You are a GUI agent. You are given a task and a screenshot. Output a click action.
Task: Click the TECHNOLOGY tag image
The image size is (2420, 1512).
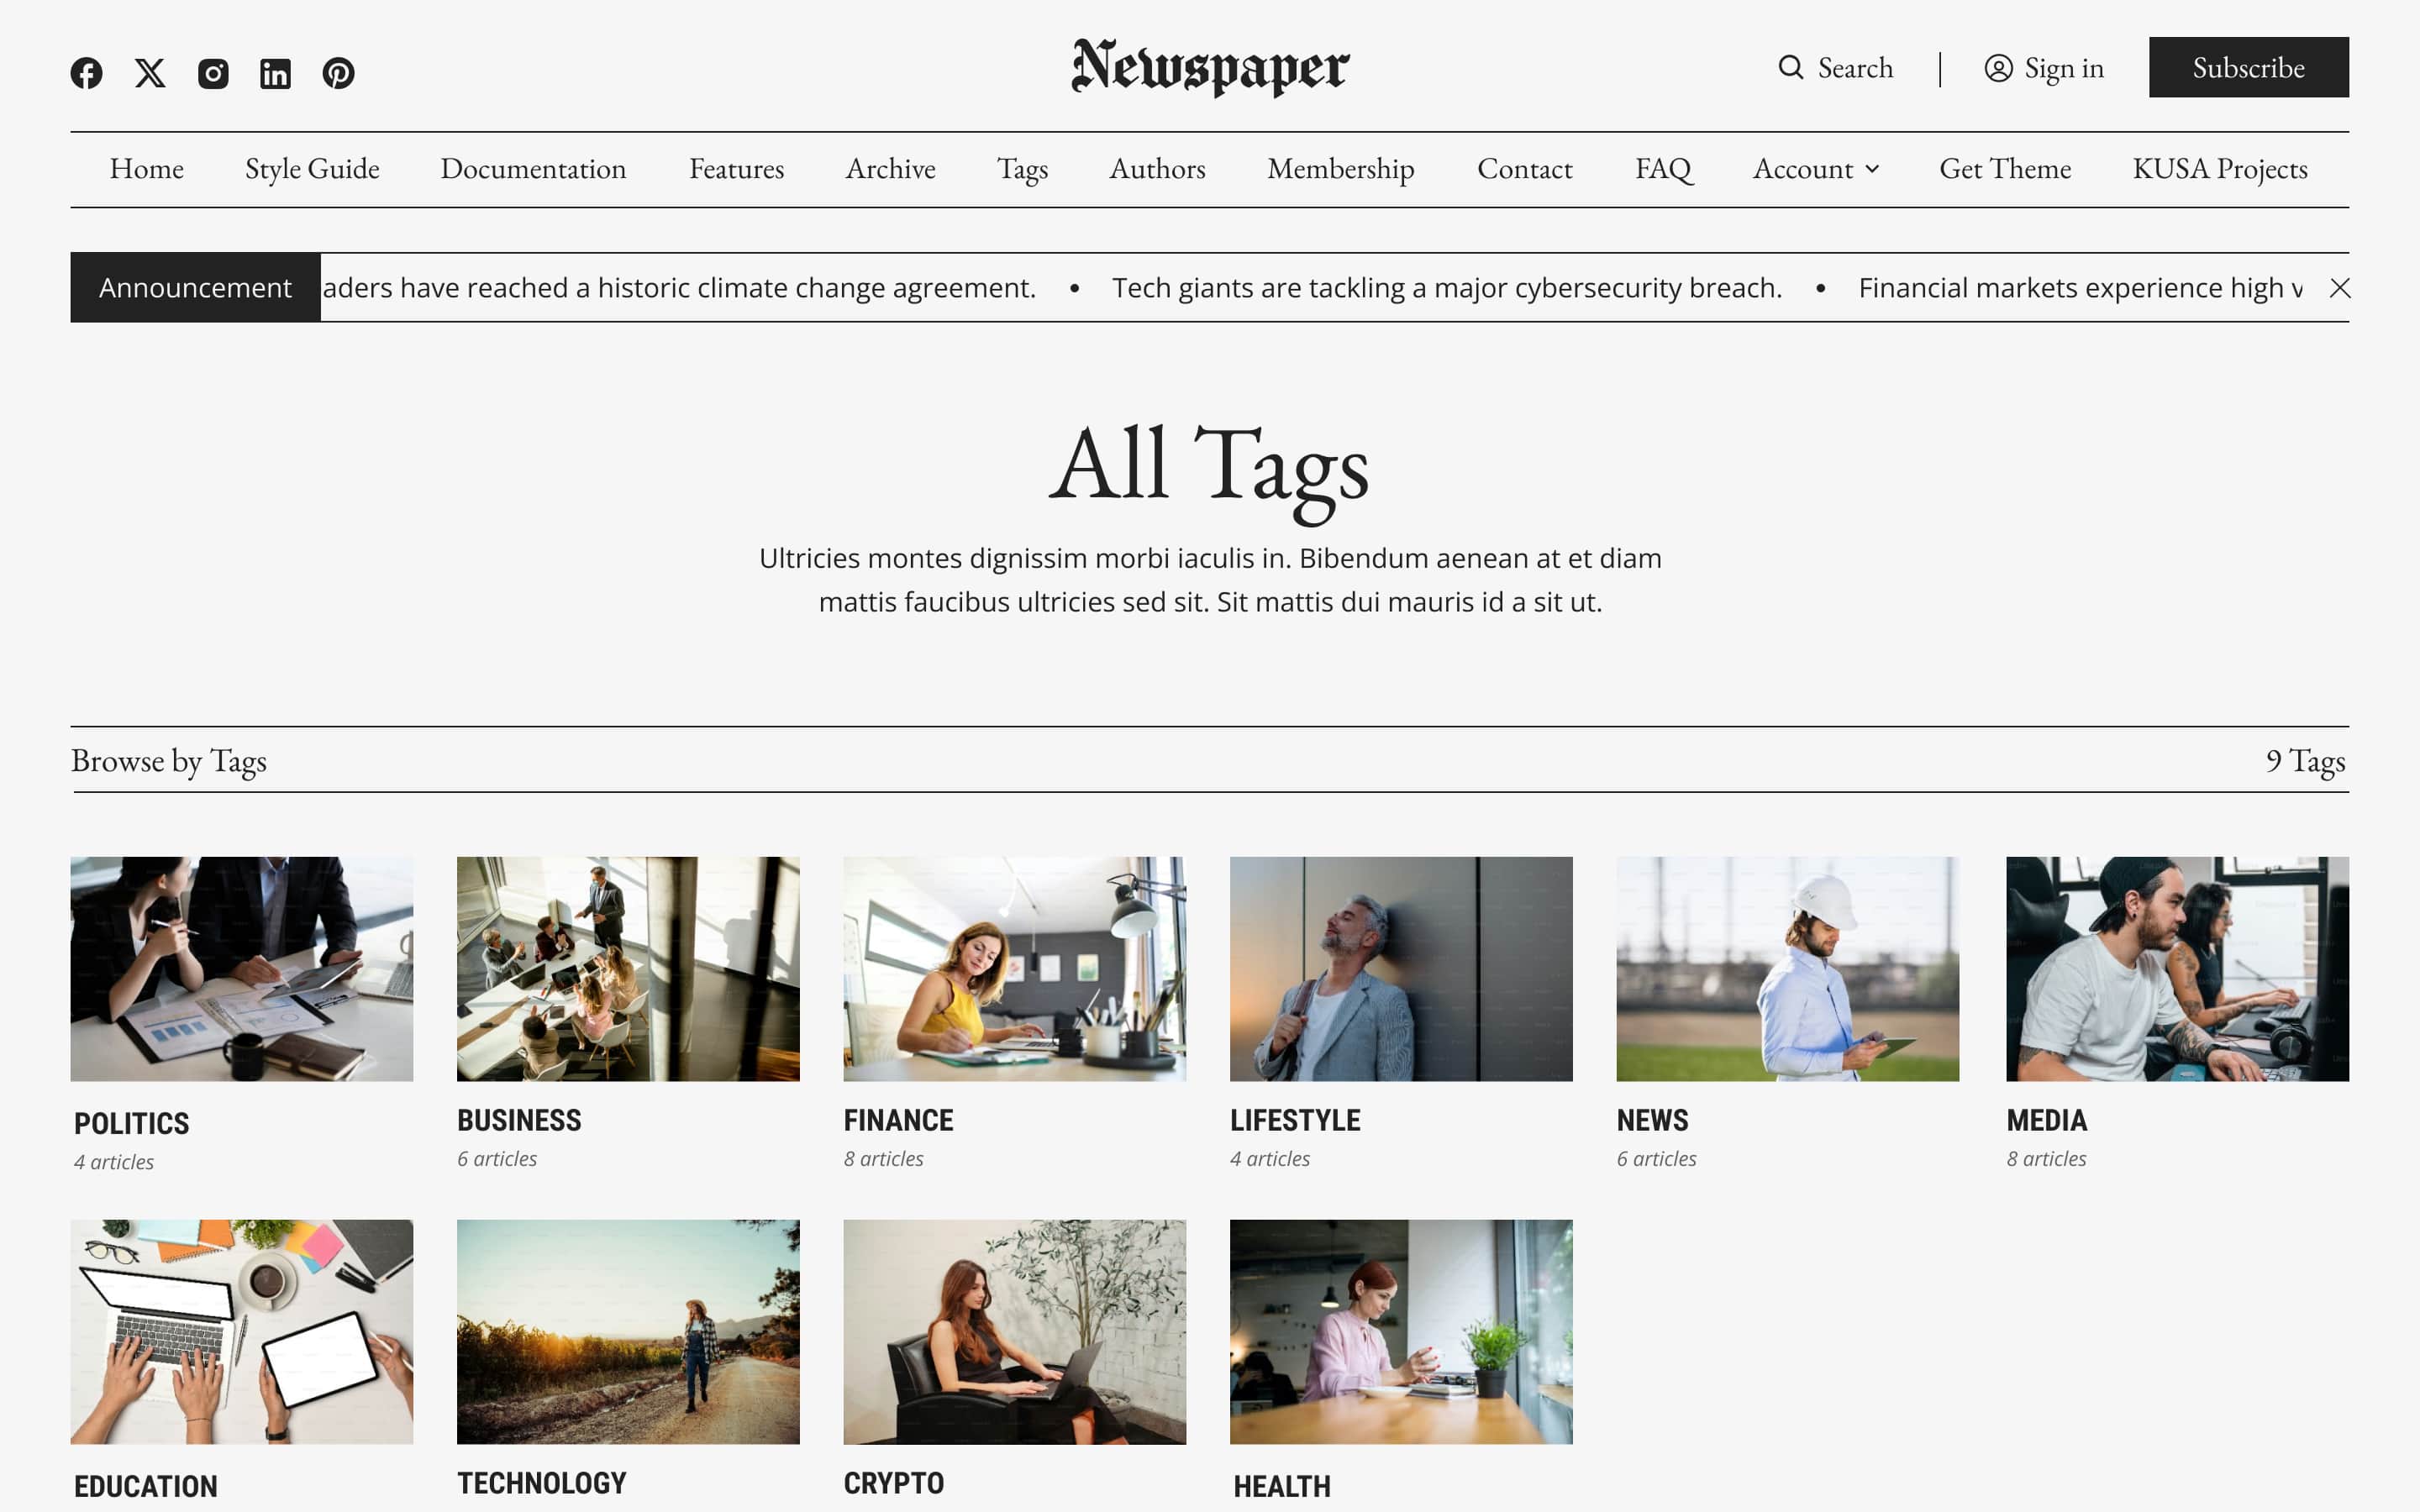coord(628,1331)
